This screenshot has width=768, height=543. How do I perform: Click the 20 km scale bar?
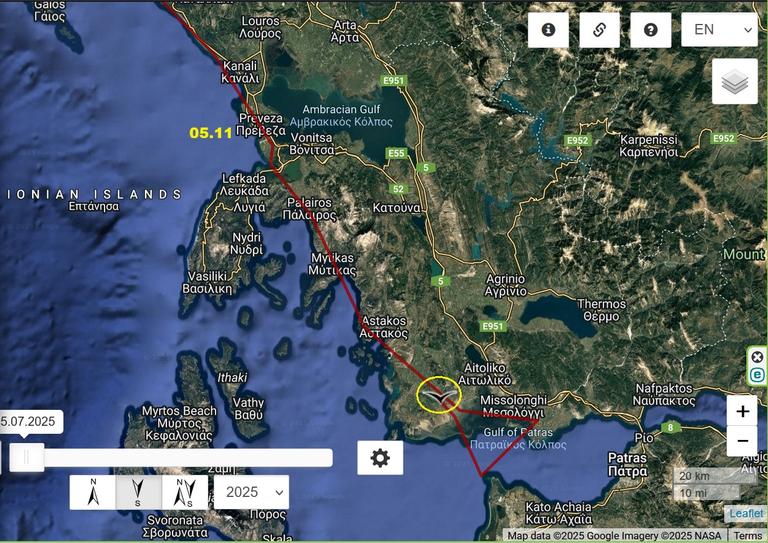714,475
